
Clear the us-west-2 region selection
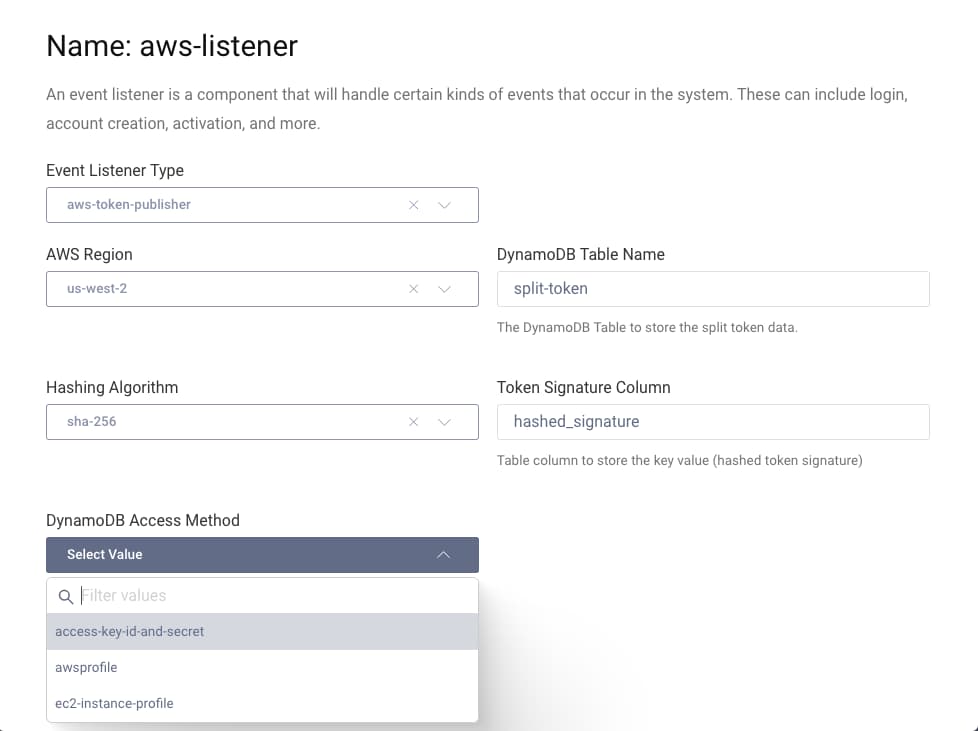413,288
